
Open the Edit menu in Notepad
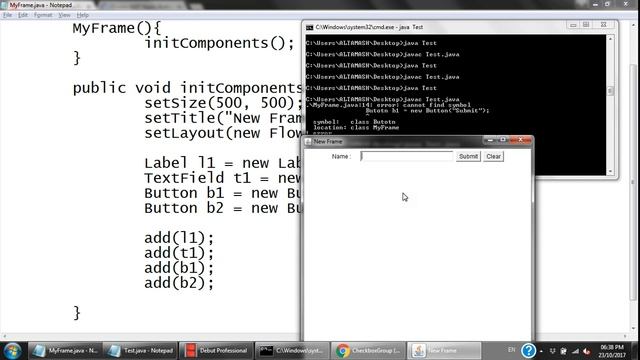click(23, 15)
